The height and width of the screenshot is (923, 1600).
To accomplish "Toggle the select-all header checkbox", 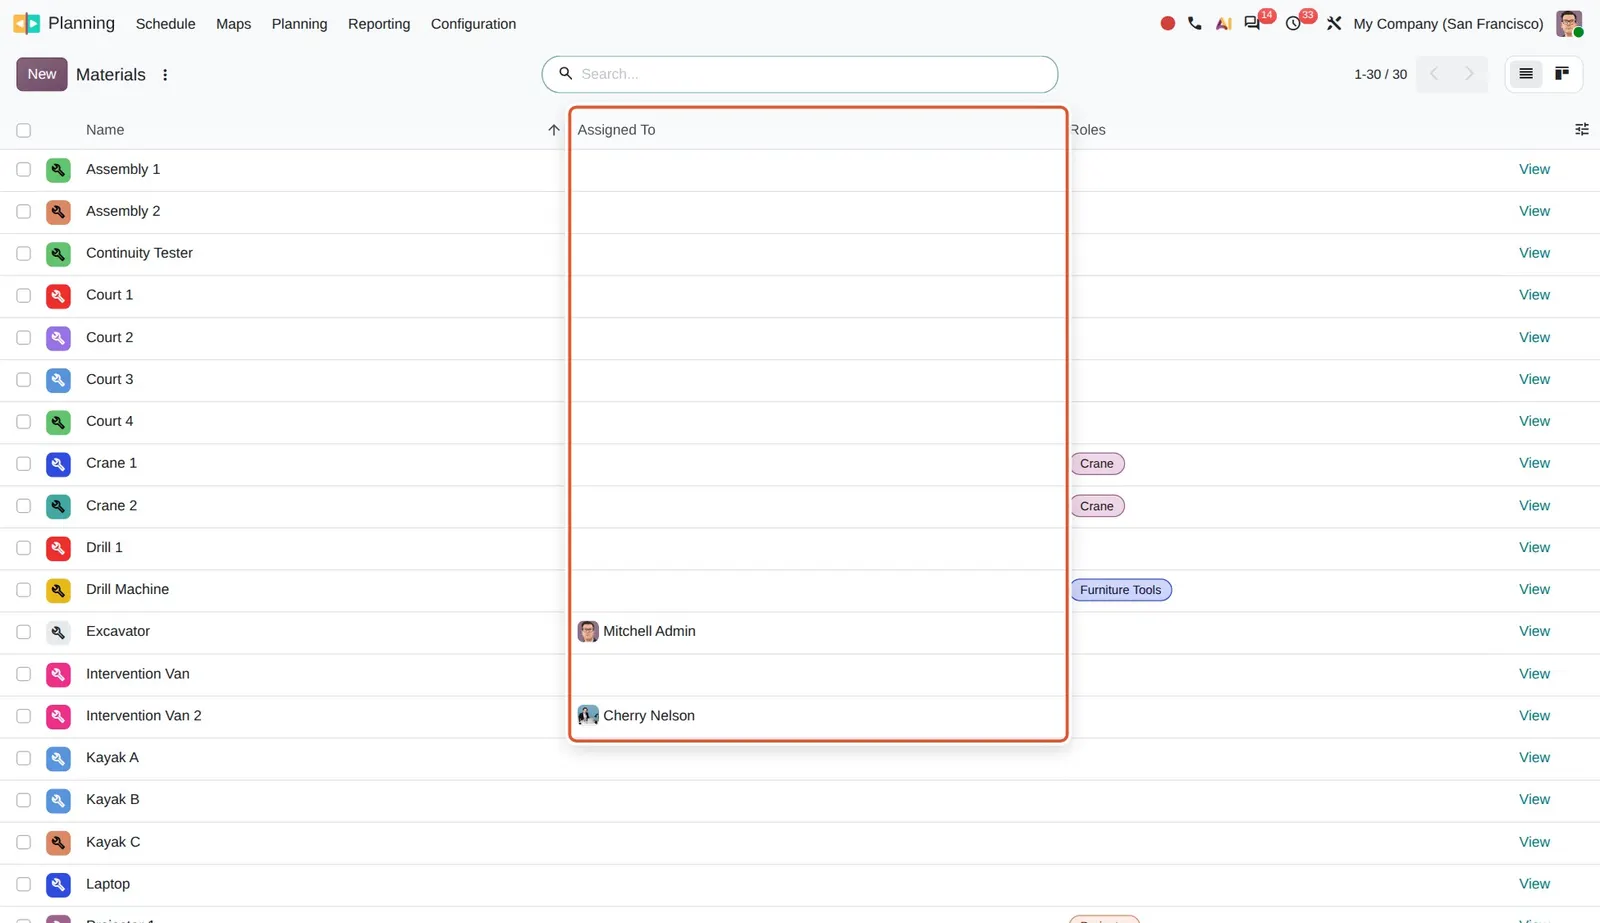I will click(x=24, y=130).
